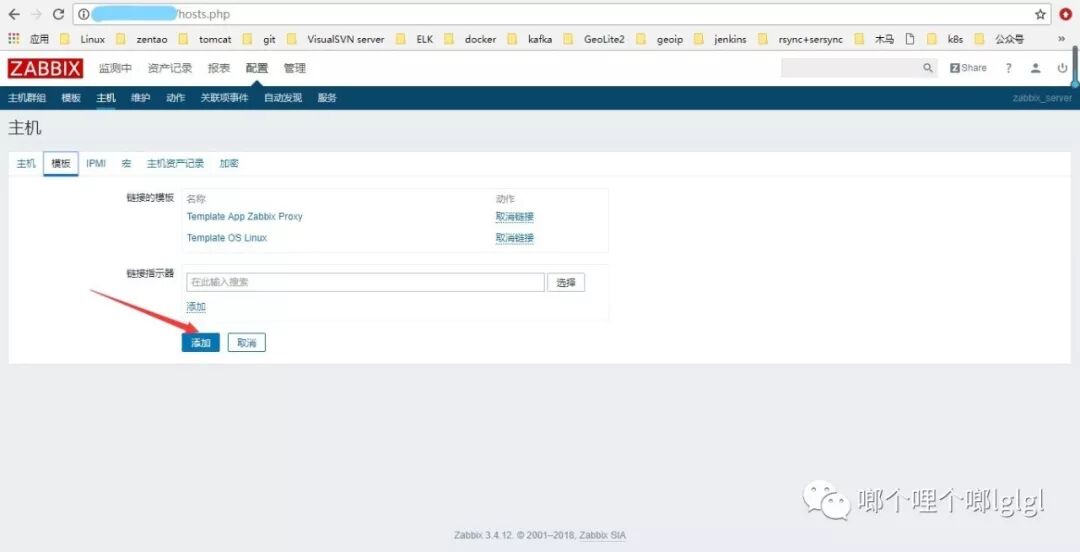Open the jenkins bookmark folder
This screenshot has width=1080, height=552.
[x=720, y=39]
